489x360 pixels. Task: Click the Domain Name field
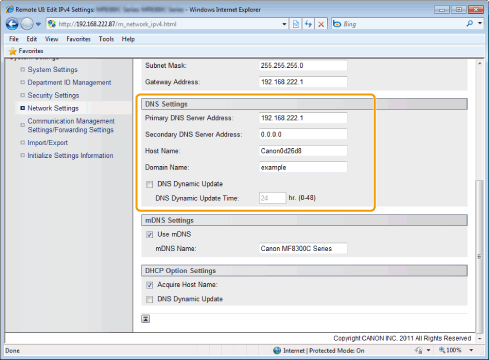click(x=303, y=167)
